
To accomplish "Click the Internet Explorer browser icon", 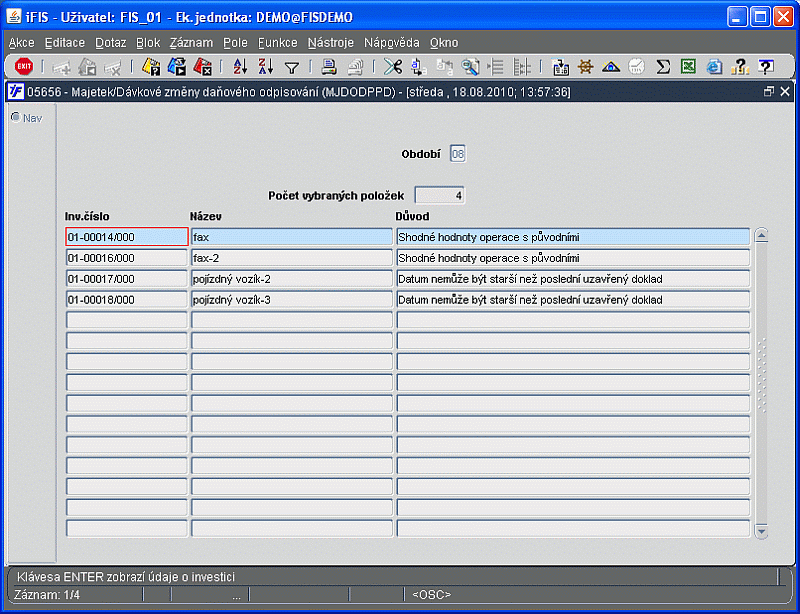I will (714, 66).
